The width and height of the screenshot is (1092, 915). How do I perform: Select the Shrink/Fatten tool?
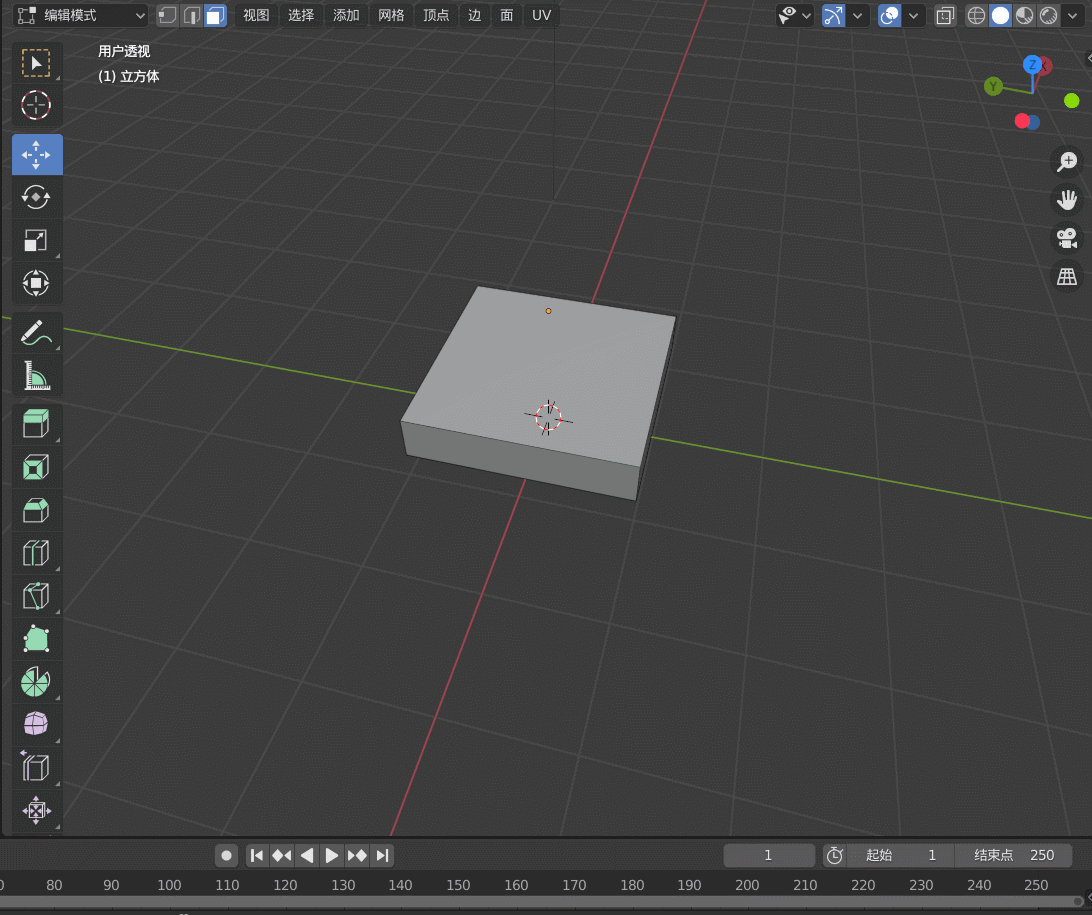[37, 811]
